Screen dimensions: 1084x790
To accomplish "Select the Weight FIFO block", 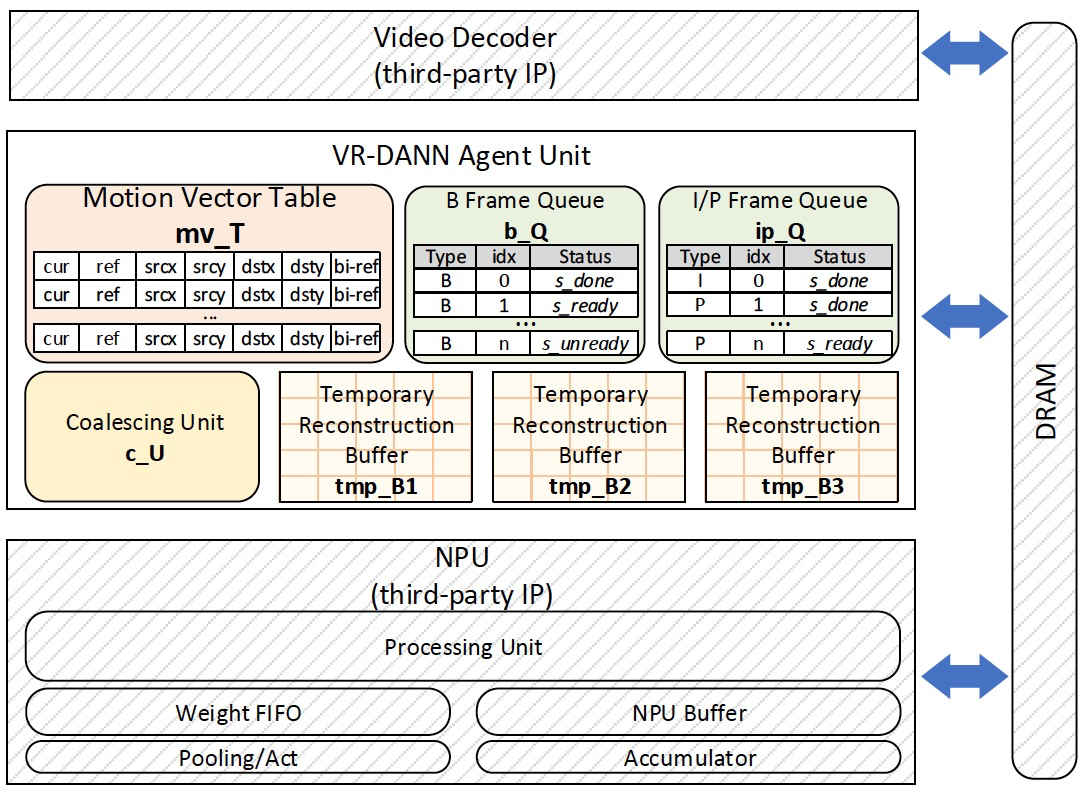I will pos(238,713).
